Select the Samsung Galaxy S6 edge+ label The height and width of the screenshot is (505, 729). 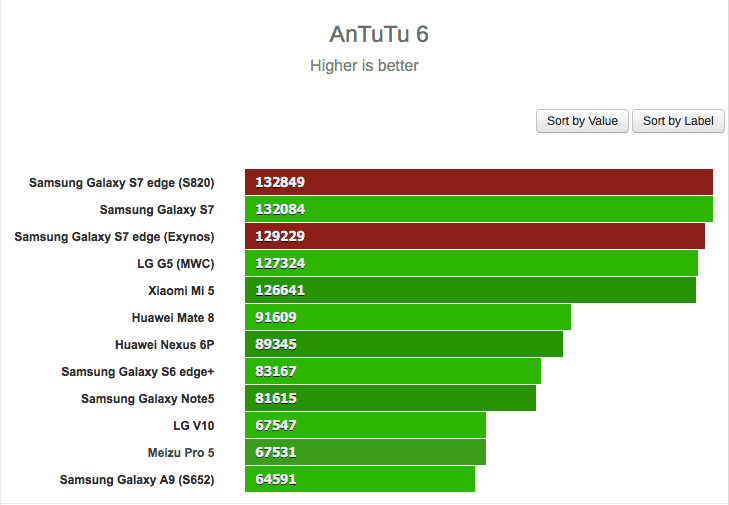pos(138,372)
